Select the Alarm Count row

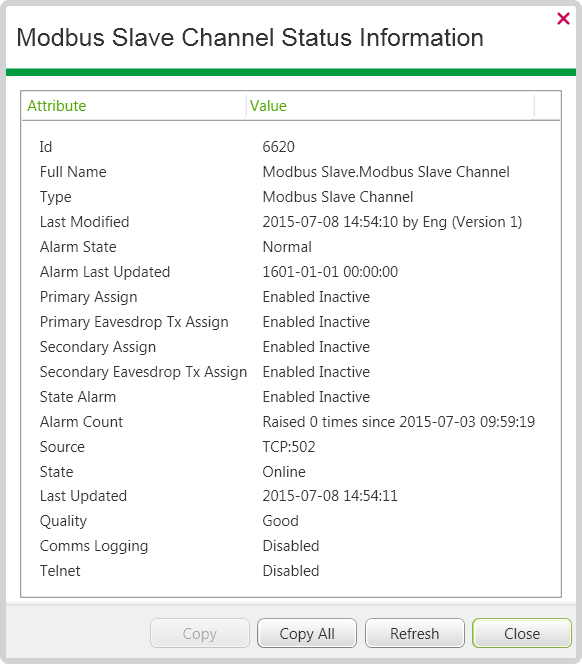tap(291, 422)
